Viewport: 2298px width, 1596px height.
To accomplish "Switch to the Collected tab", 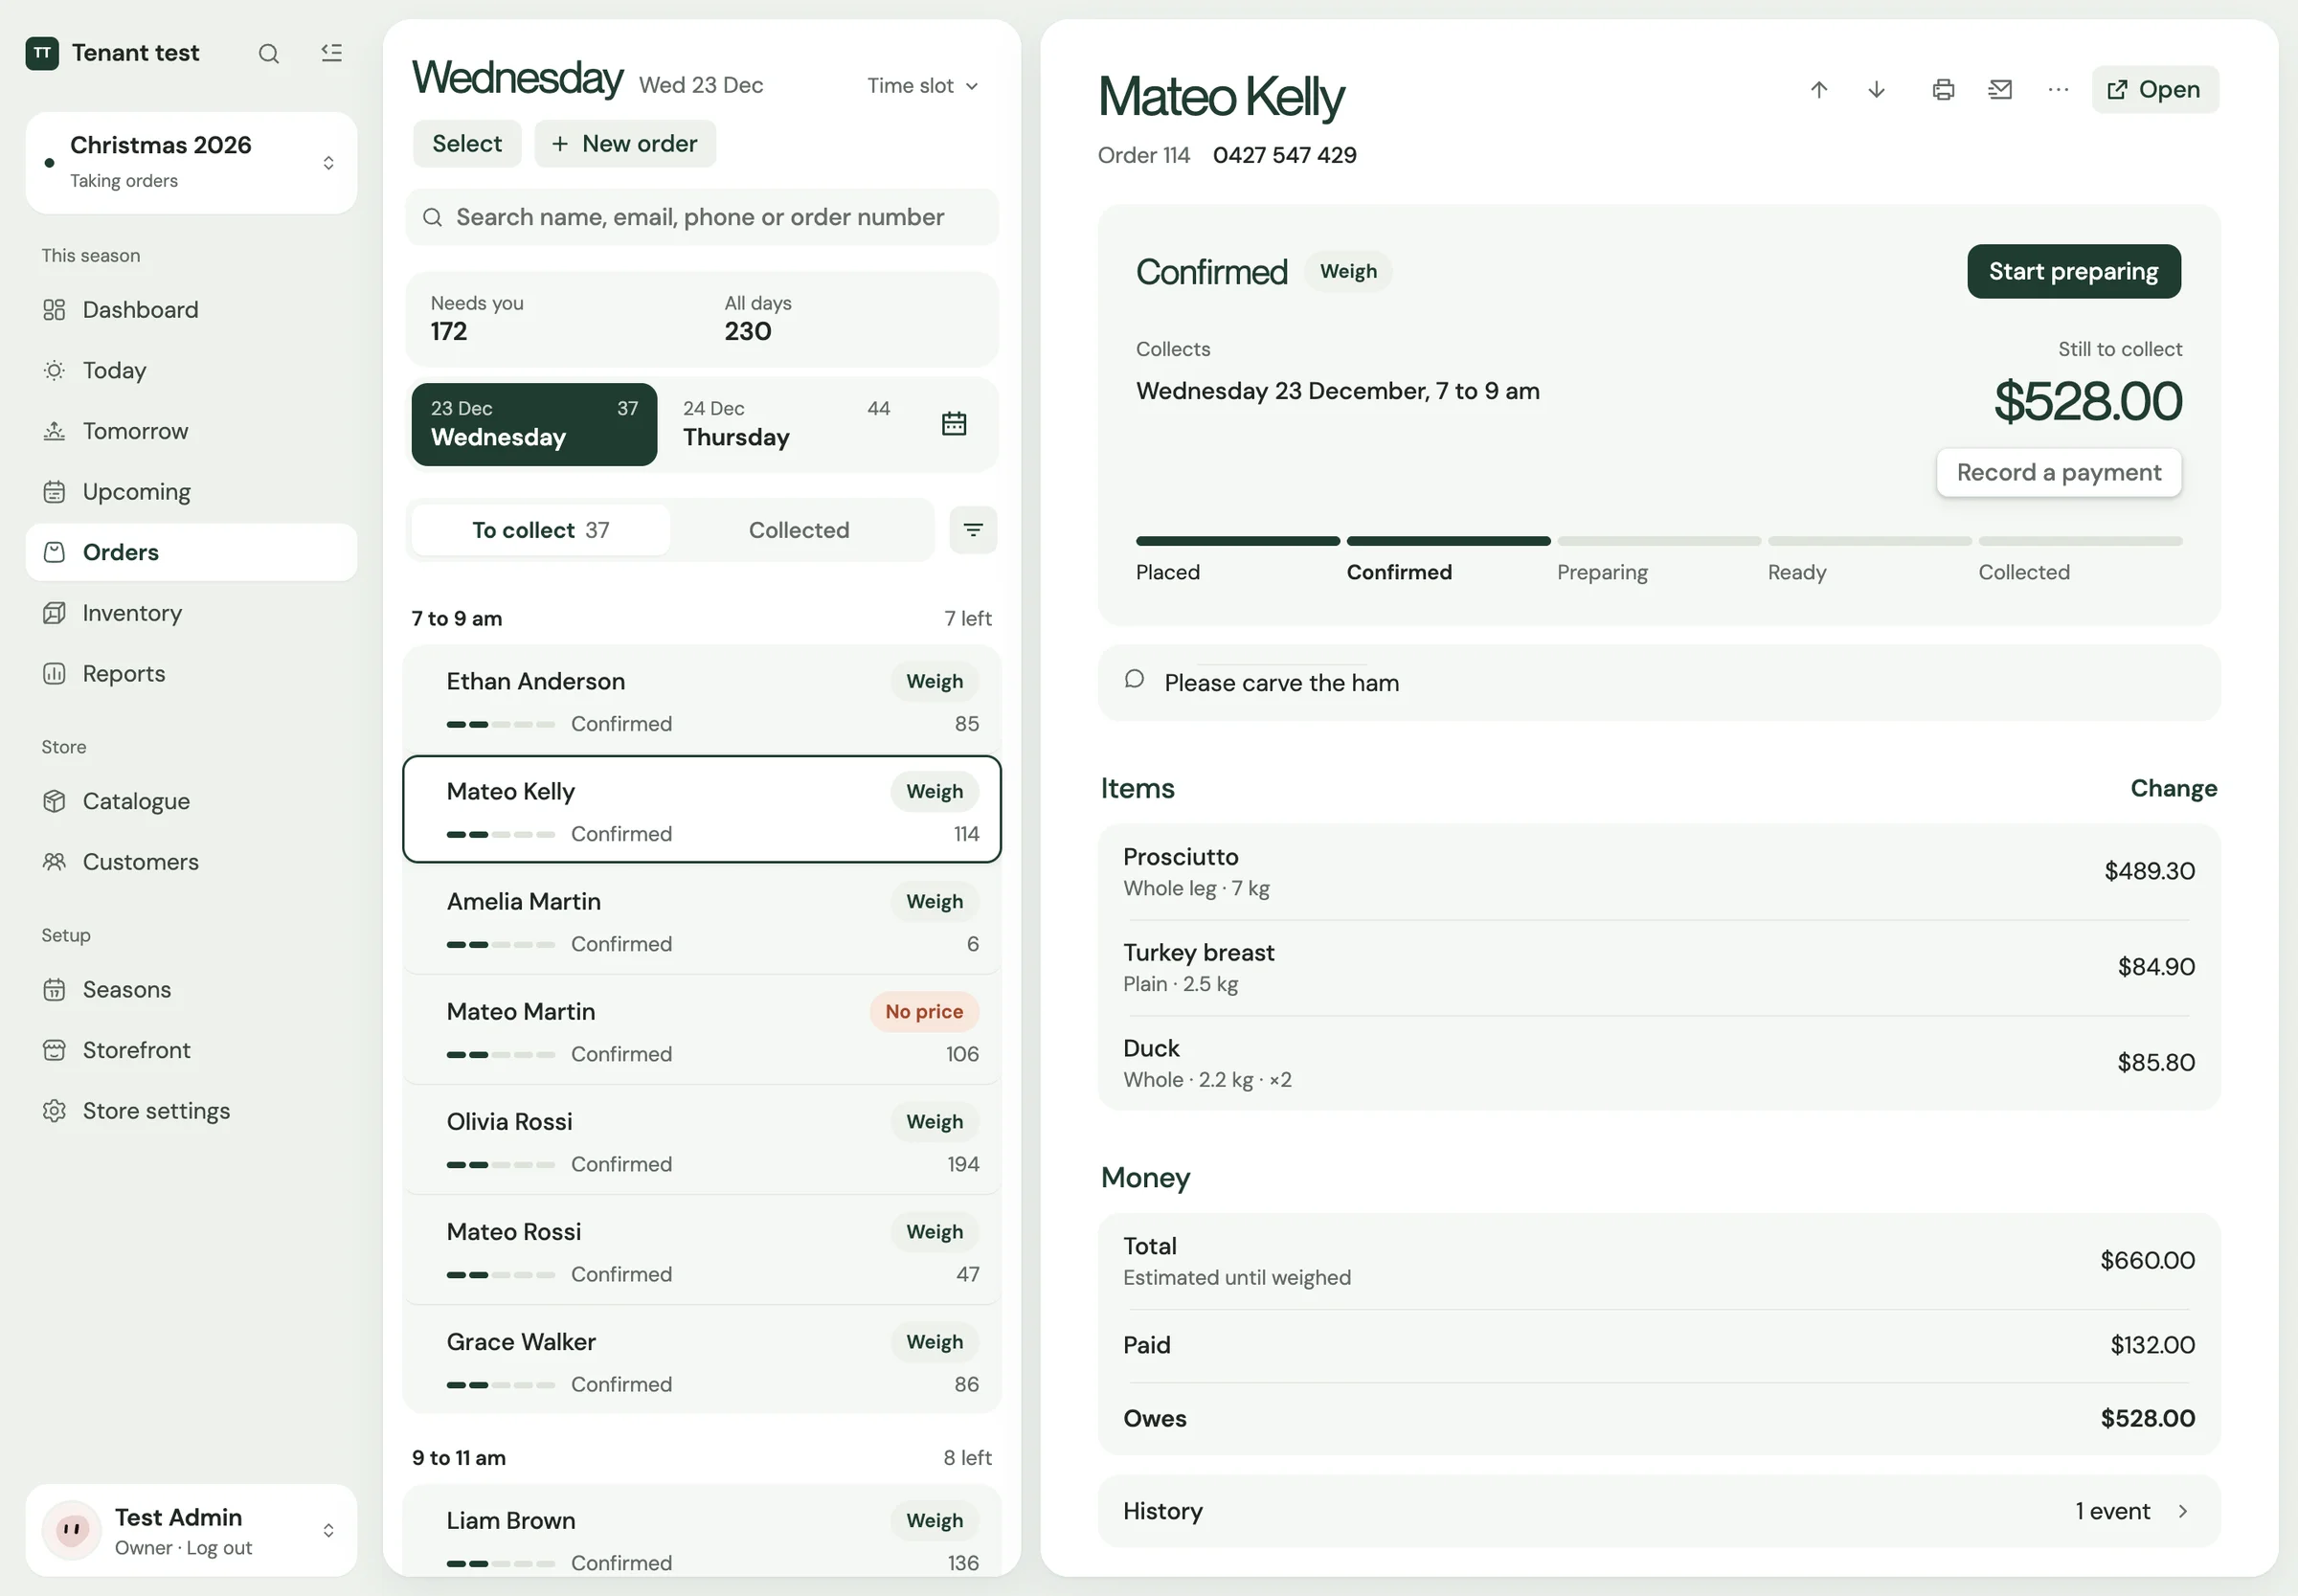I will click(x=799, y=530).
